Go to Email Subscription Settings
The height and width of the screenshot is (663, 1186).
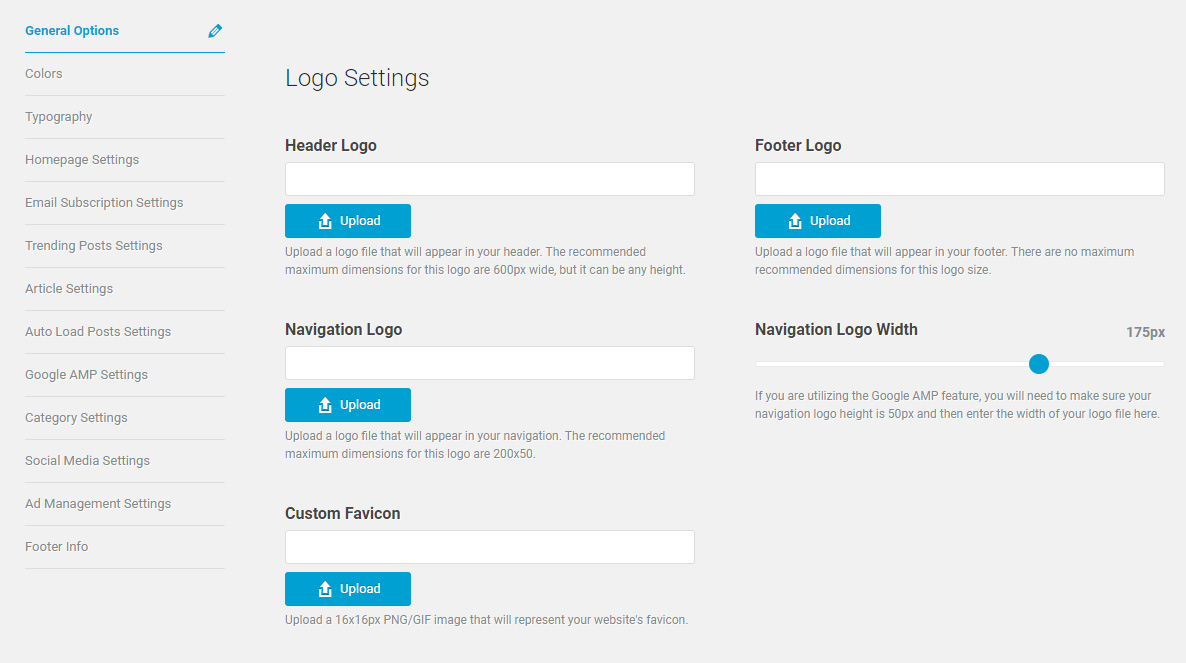(104, 203)
